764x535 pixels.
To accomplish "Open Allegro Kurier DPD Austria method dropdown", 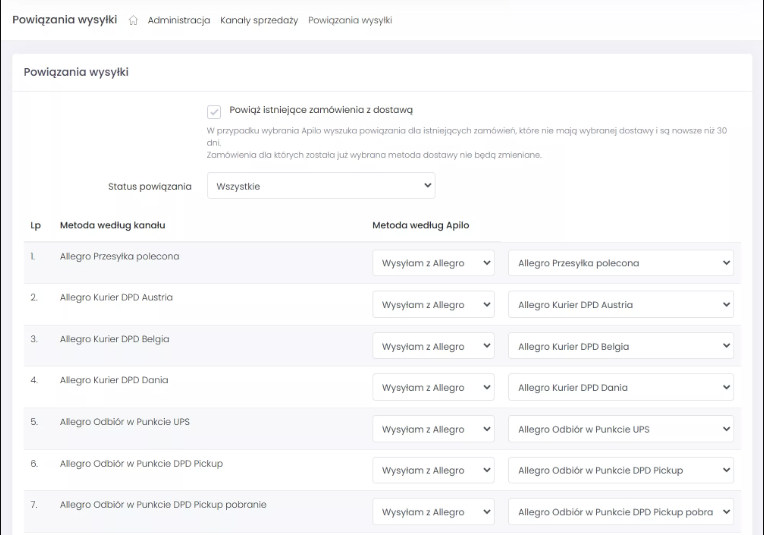I will (621, 305).
